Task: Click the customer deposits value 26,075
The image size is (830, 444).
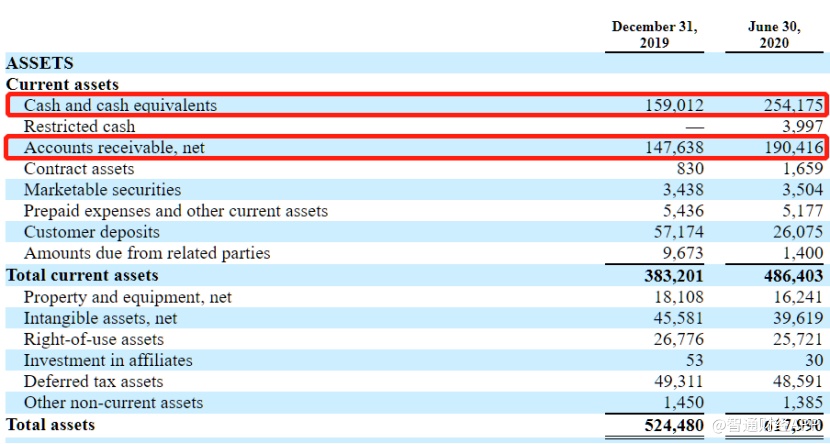Action: [x=798, y=232]
